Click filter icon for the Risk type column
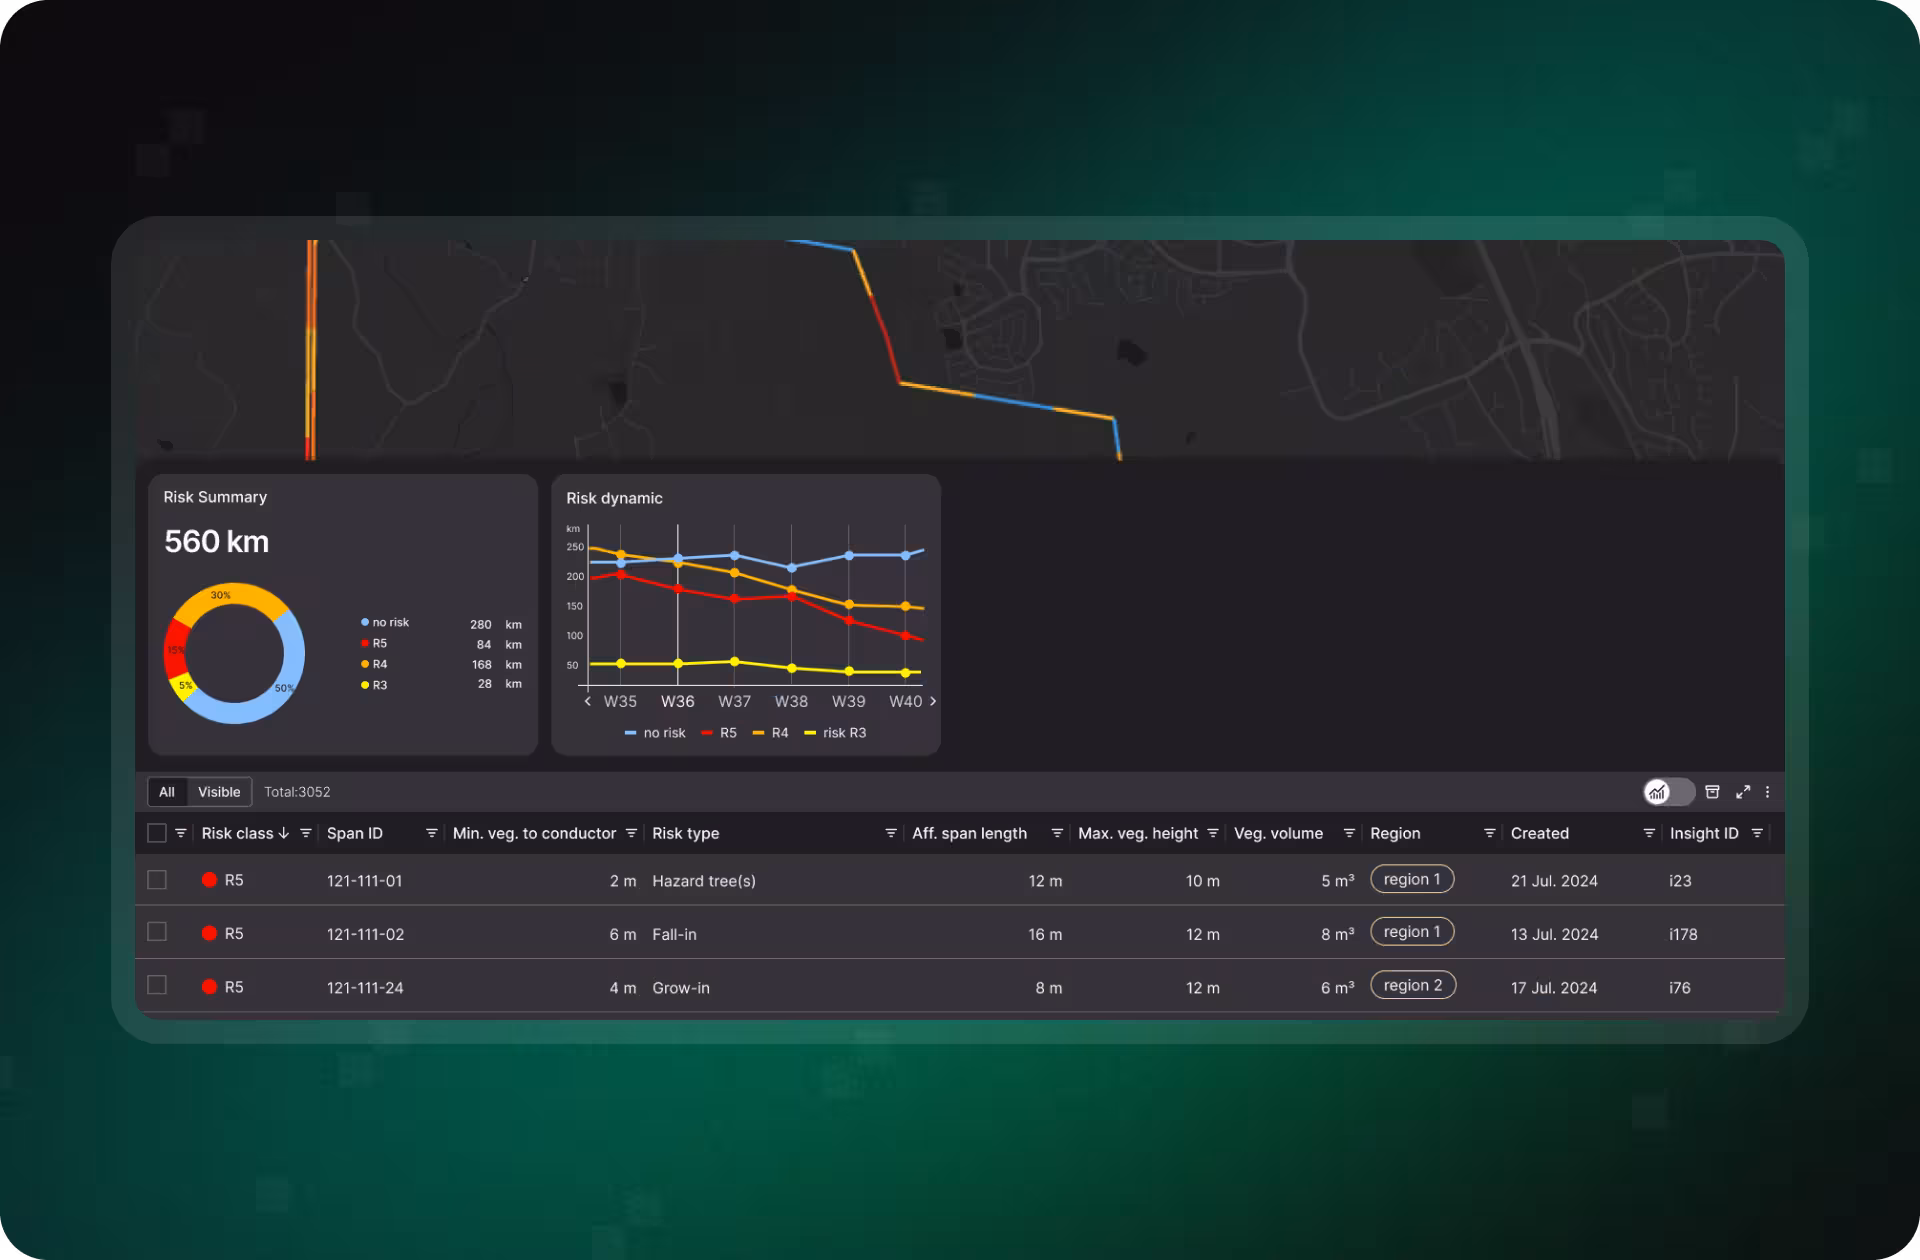Screen dimensions: 1920x1260 pos(891,833)
